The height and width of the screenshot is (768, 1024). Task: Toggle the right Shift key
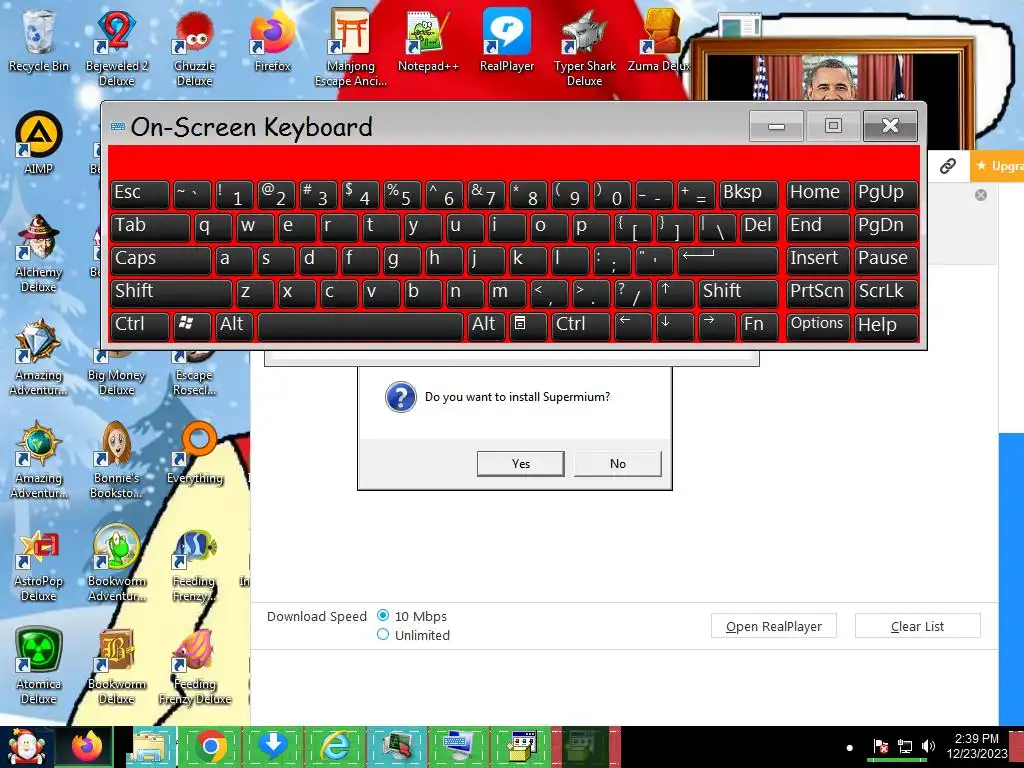(739, 292)
